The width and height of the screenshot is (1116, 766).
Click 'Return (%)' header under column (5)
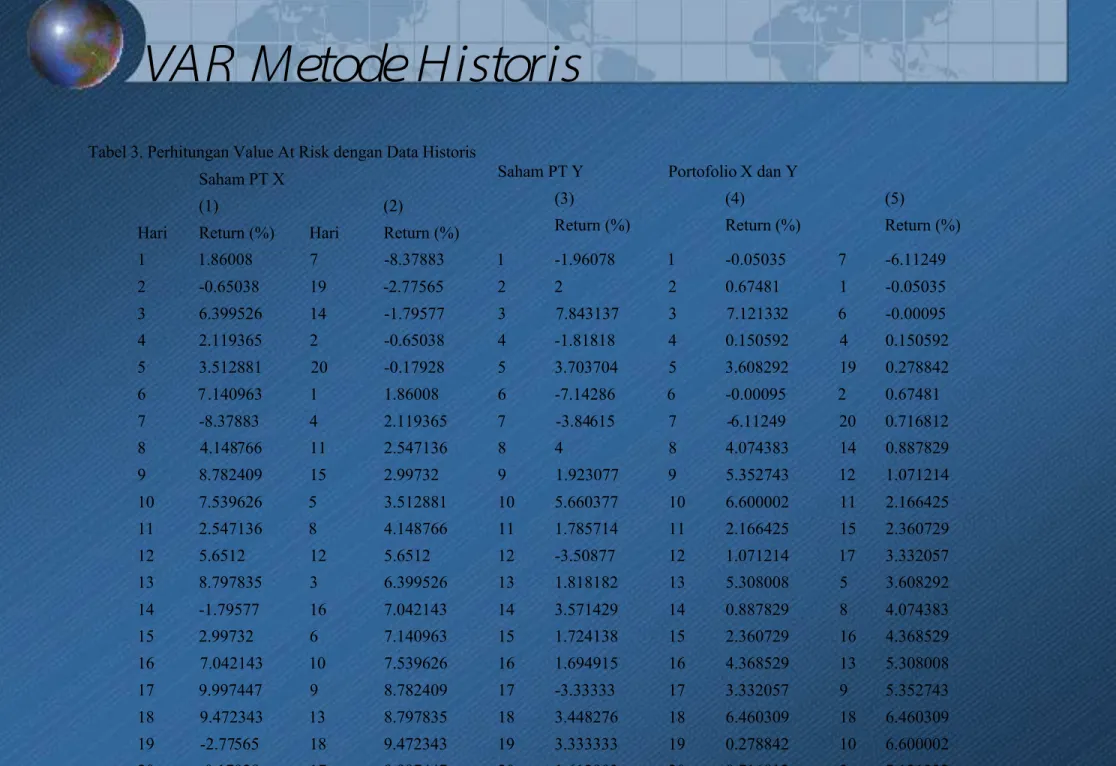(922, 225)
